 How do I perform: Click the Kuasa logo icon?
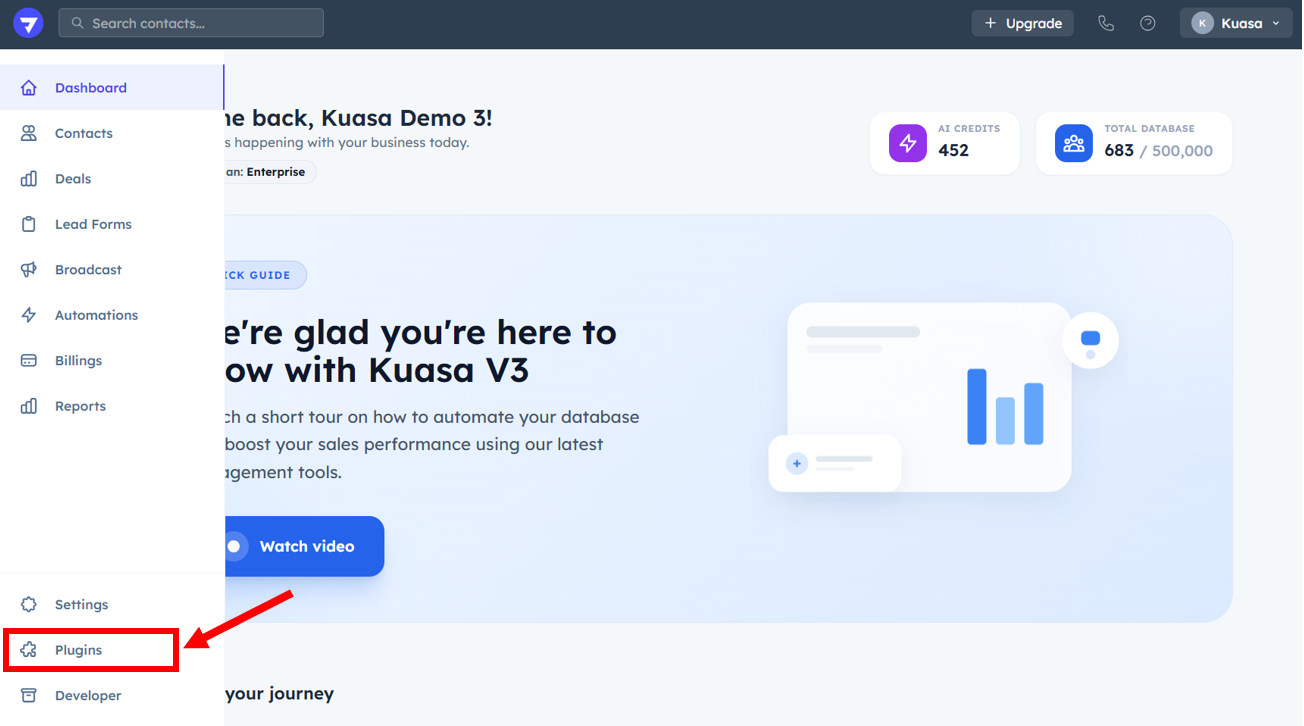28,24
